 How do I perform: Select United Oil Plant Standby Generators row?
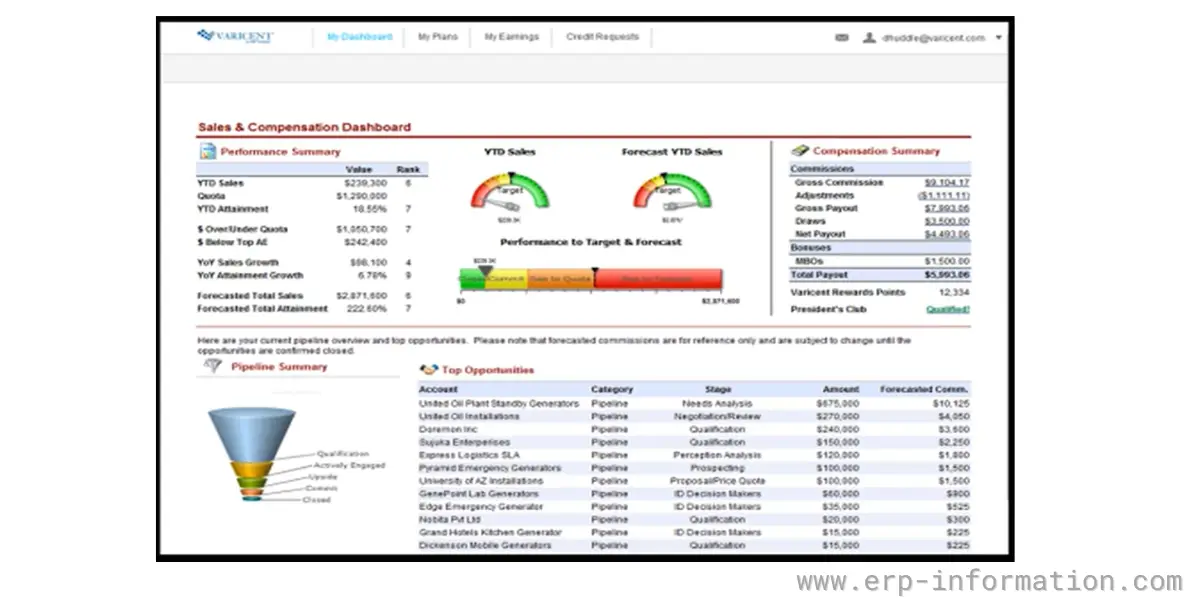point(694,403)
